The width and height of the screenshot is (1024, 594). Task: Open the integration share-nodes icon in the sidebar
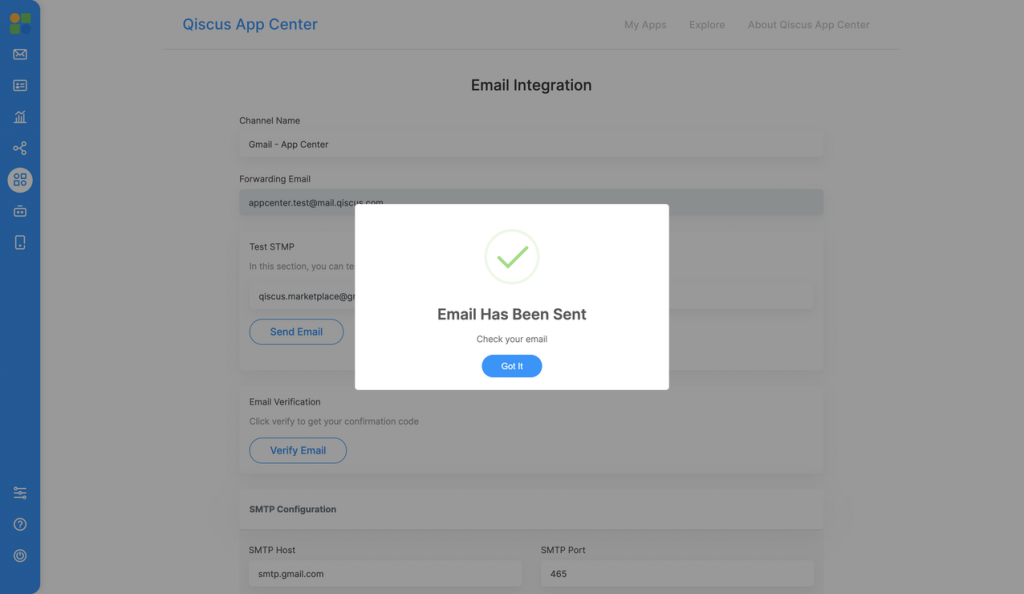pyautogui.click(x=20, y=148)
